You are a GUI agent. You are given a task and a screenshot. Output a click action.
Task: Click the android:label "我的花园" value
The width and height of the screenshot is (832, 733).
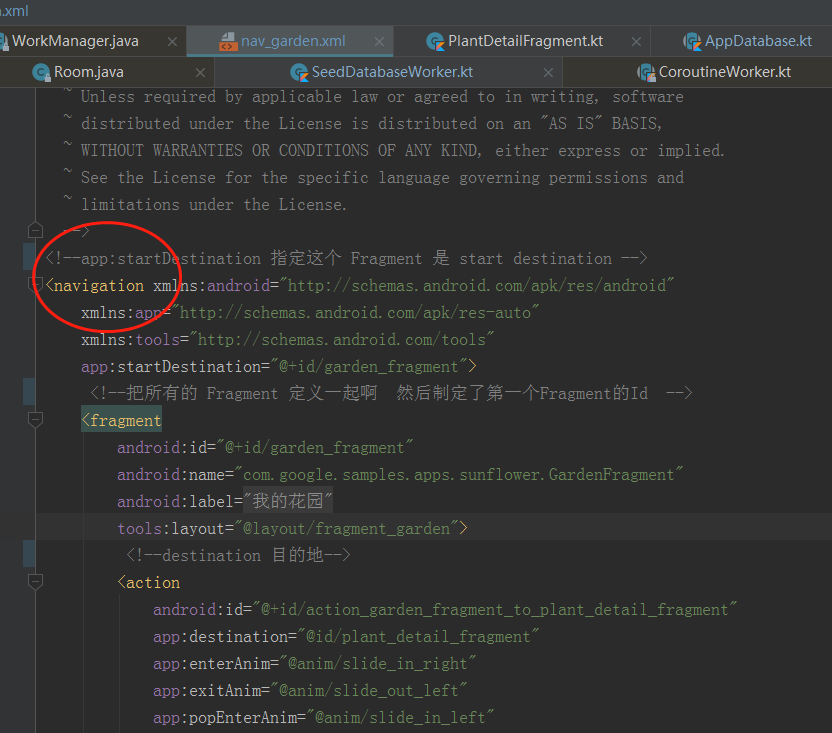coord(288,501)
